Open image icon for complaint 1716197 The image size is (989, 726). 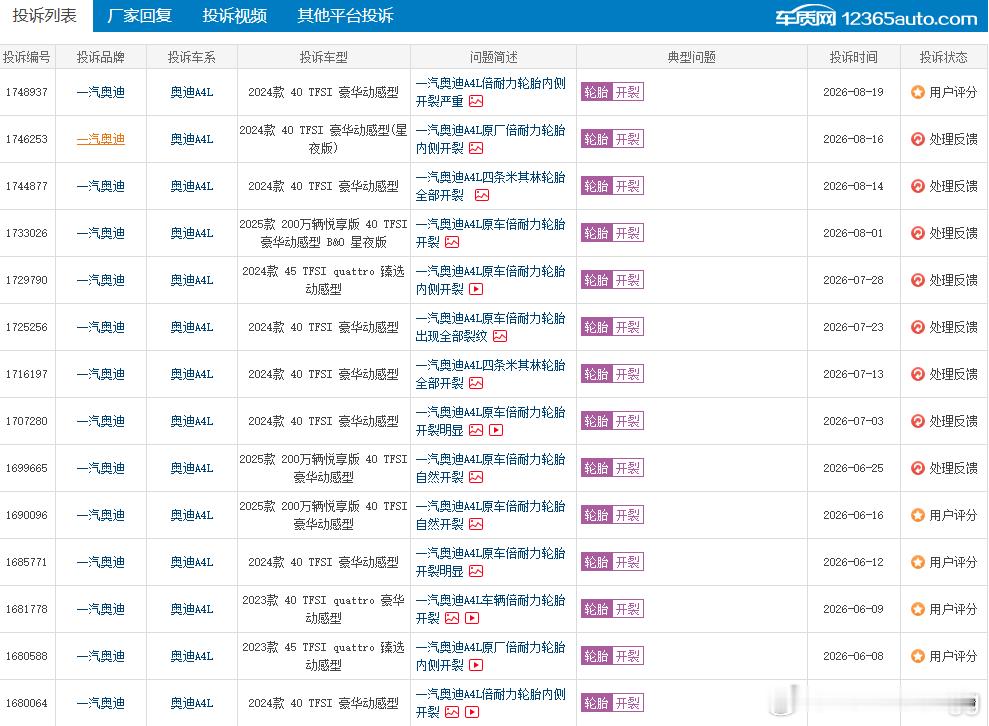coord(476,383)
